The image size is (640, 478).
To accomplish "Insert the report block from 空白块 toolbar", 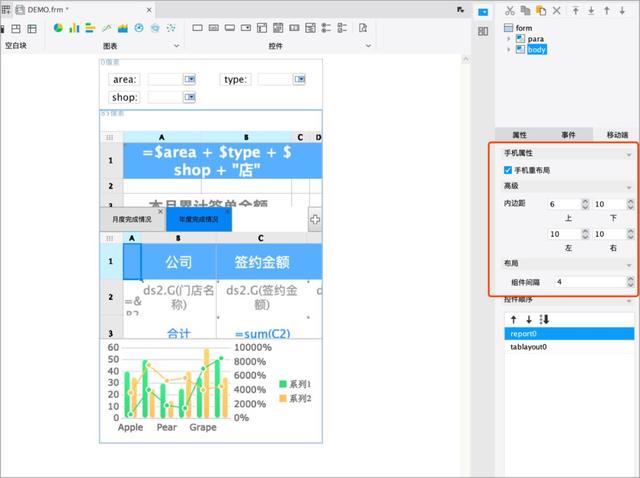I will pos(32,29).
